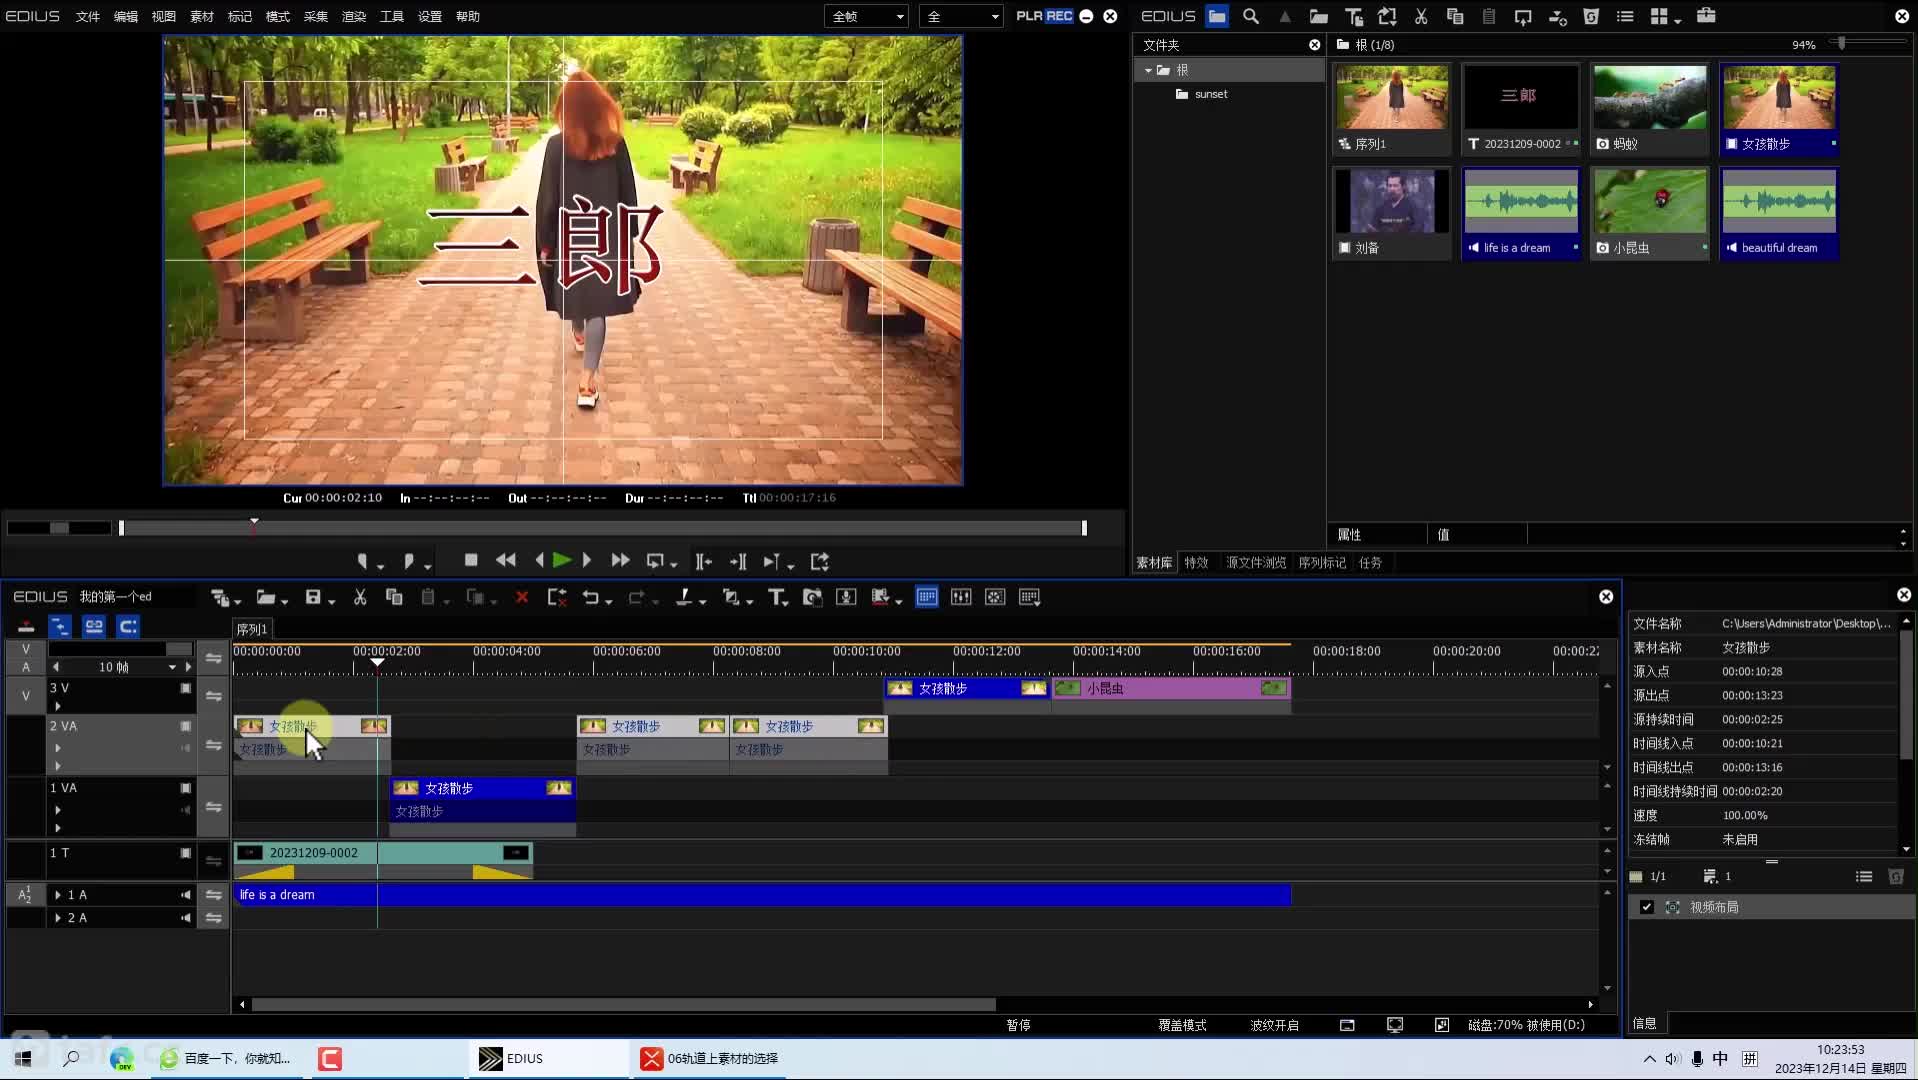
Task: Select the 小昆虫 clip on the timeline
Action: (1171, 689)
